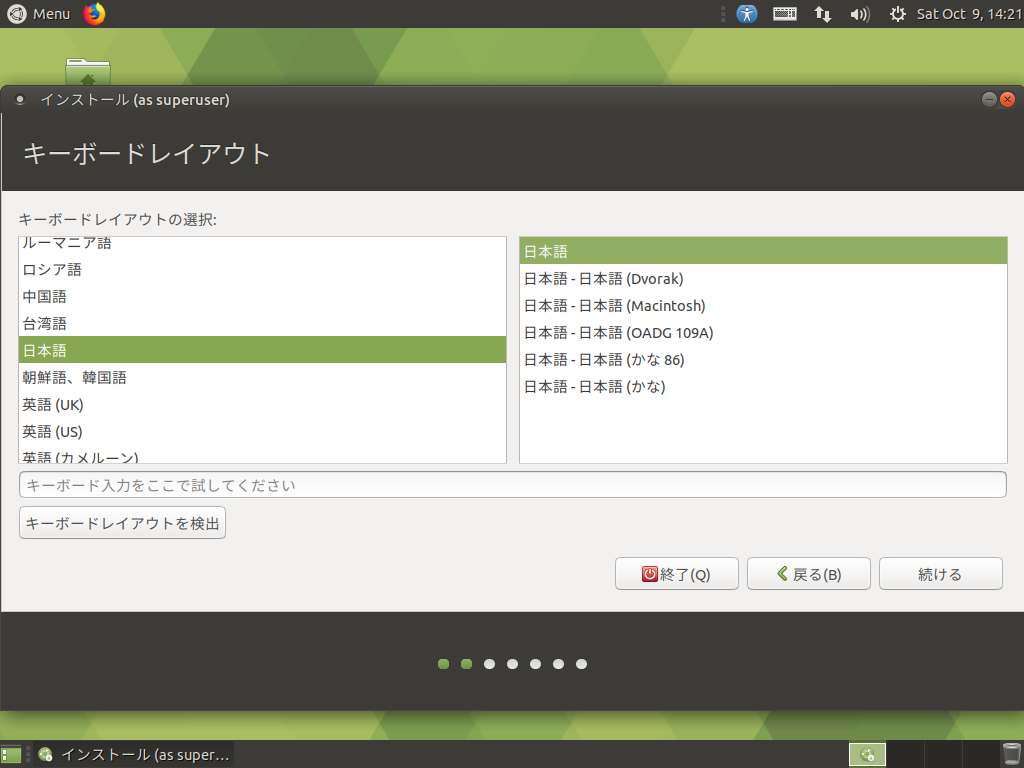Open the accessibility icon in the system tray
Image resolution: width=1024 pixels, height=768 pixels.
point(746,14)
